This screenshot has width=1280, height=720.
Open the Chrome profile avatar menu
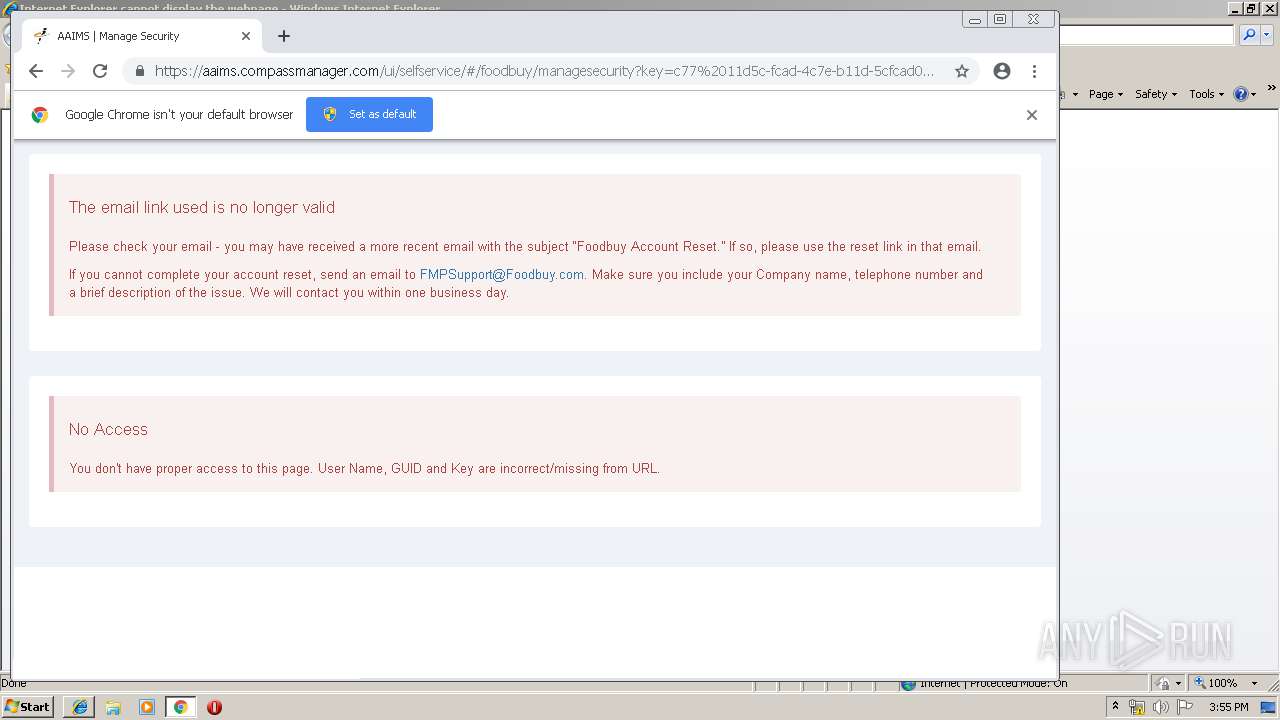coord(1002,71)
